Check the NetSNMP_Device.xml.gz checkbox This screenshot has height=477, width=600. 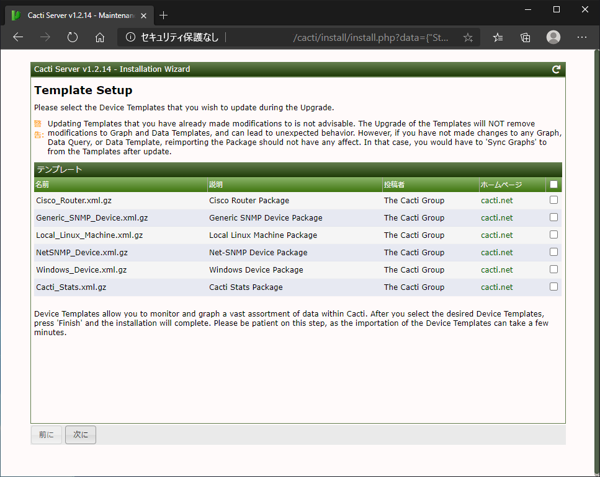point(553,252)
